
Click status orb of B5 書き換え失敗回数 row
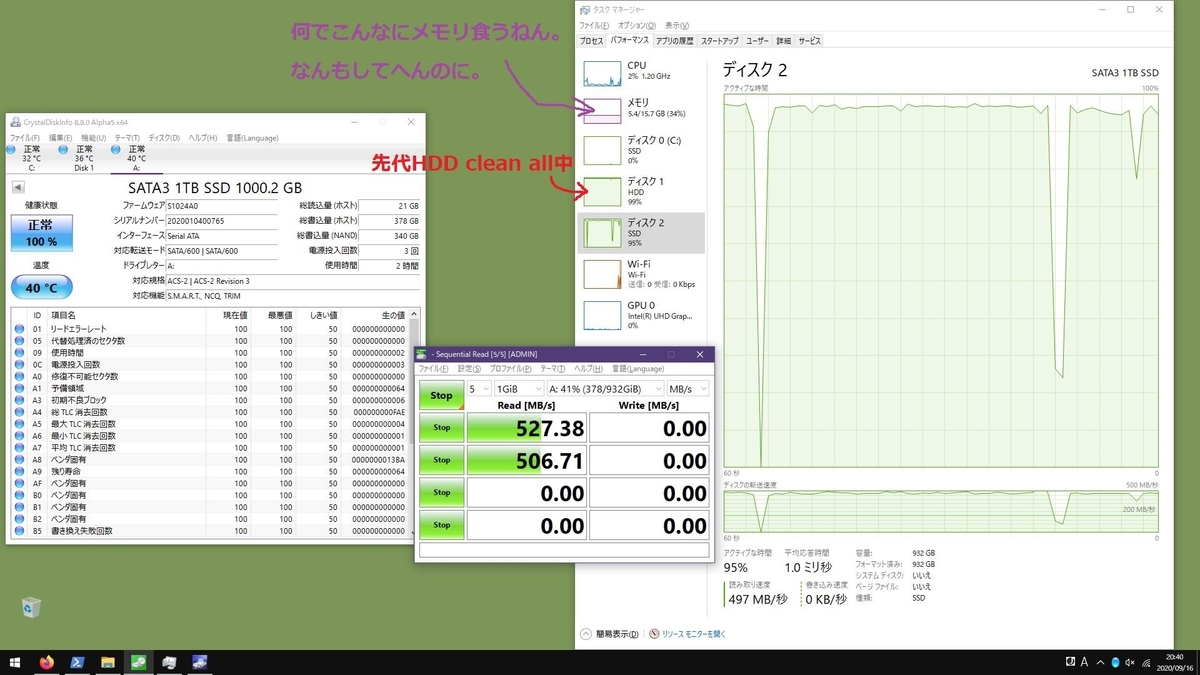coord(19,531)
